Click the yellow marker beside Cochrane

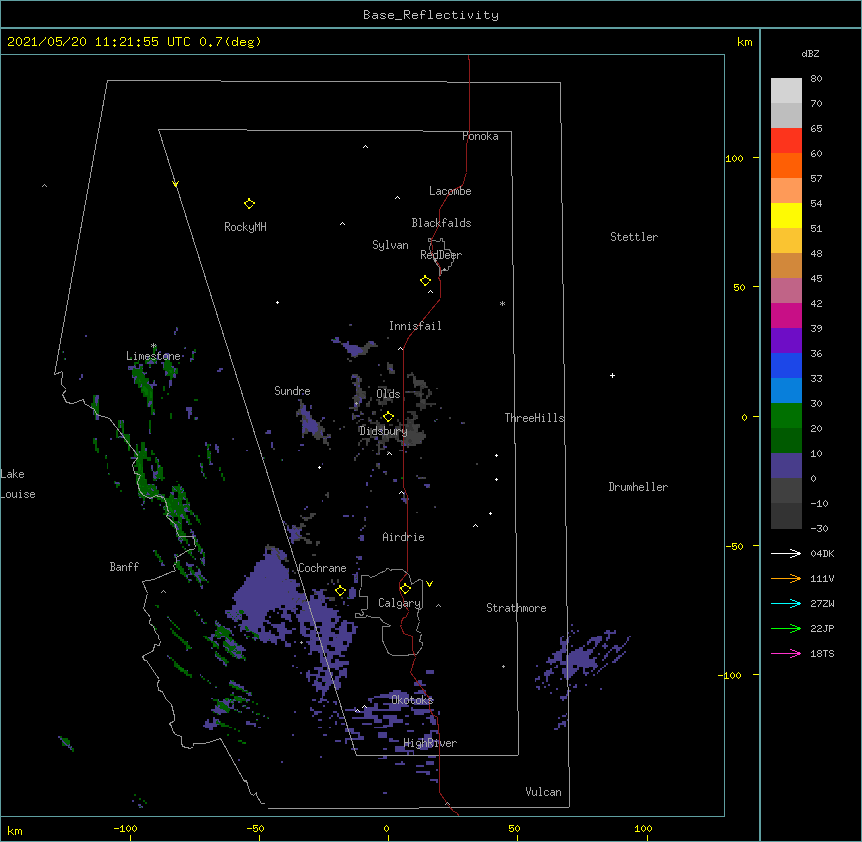click(340, 591)
